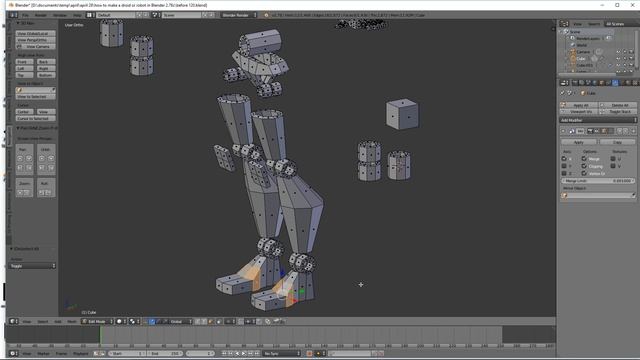This screenshot has width=640, height=360.
Task: Toggle visibility eye for Camera row
Action: pyautogui.click(x=619, y=52)
